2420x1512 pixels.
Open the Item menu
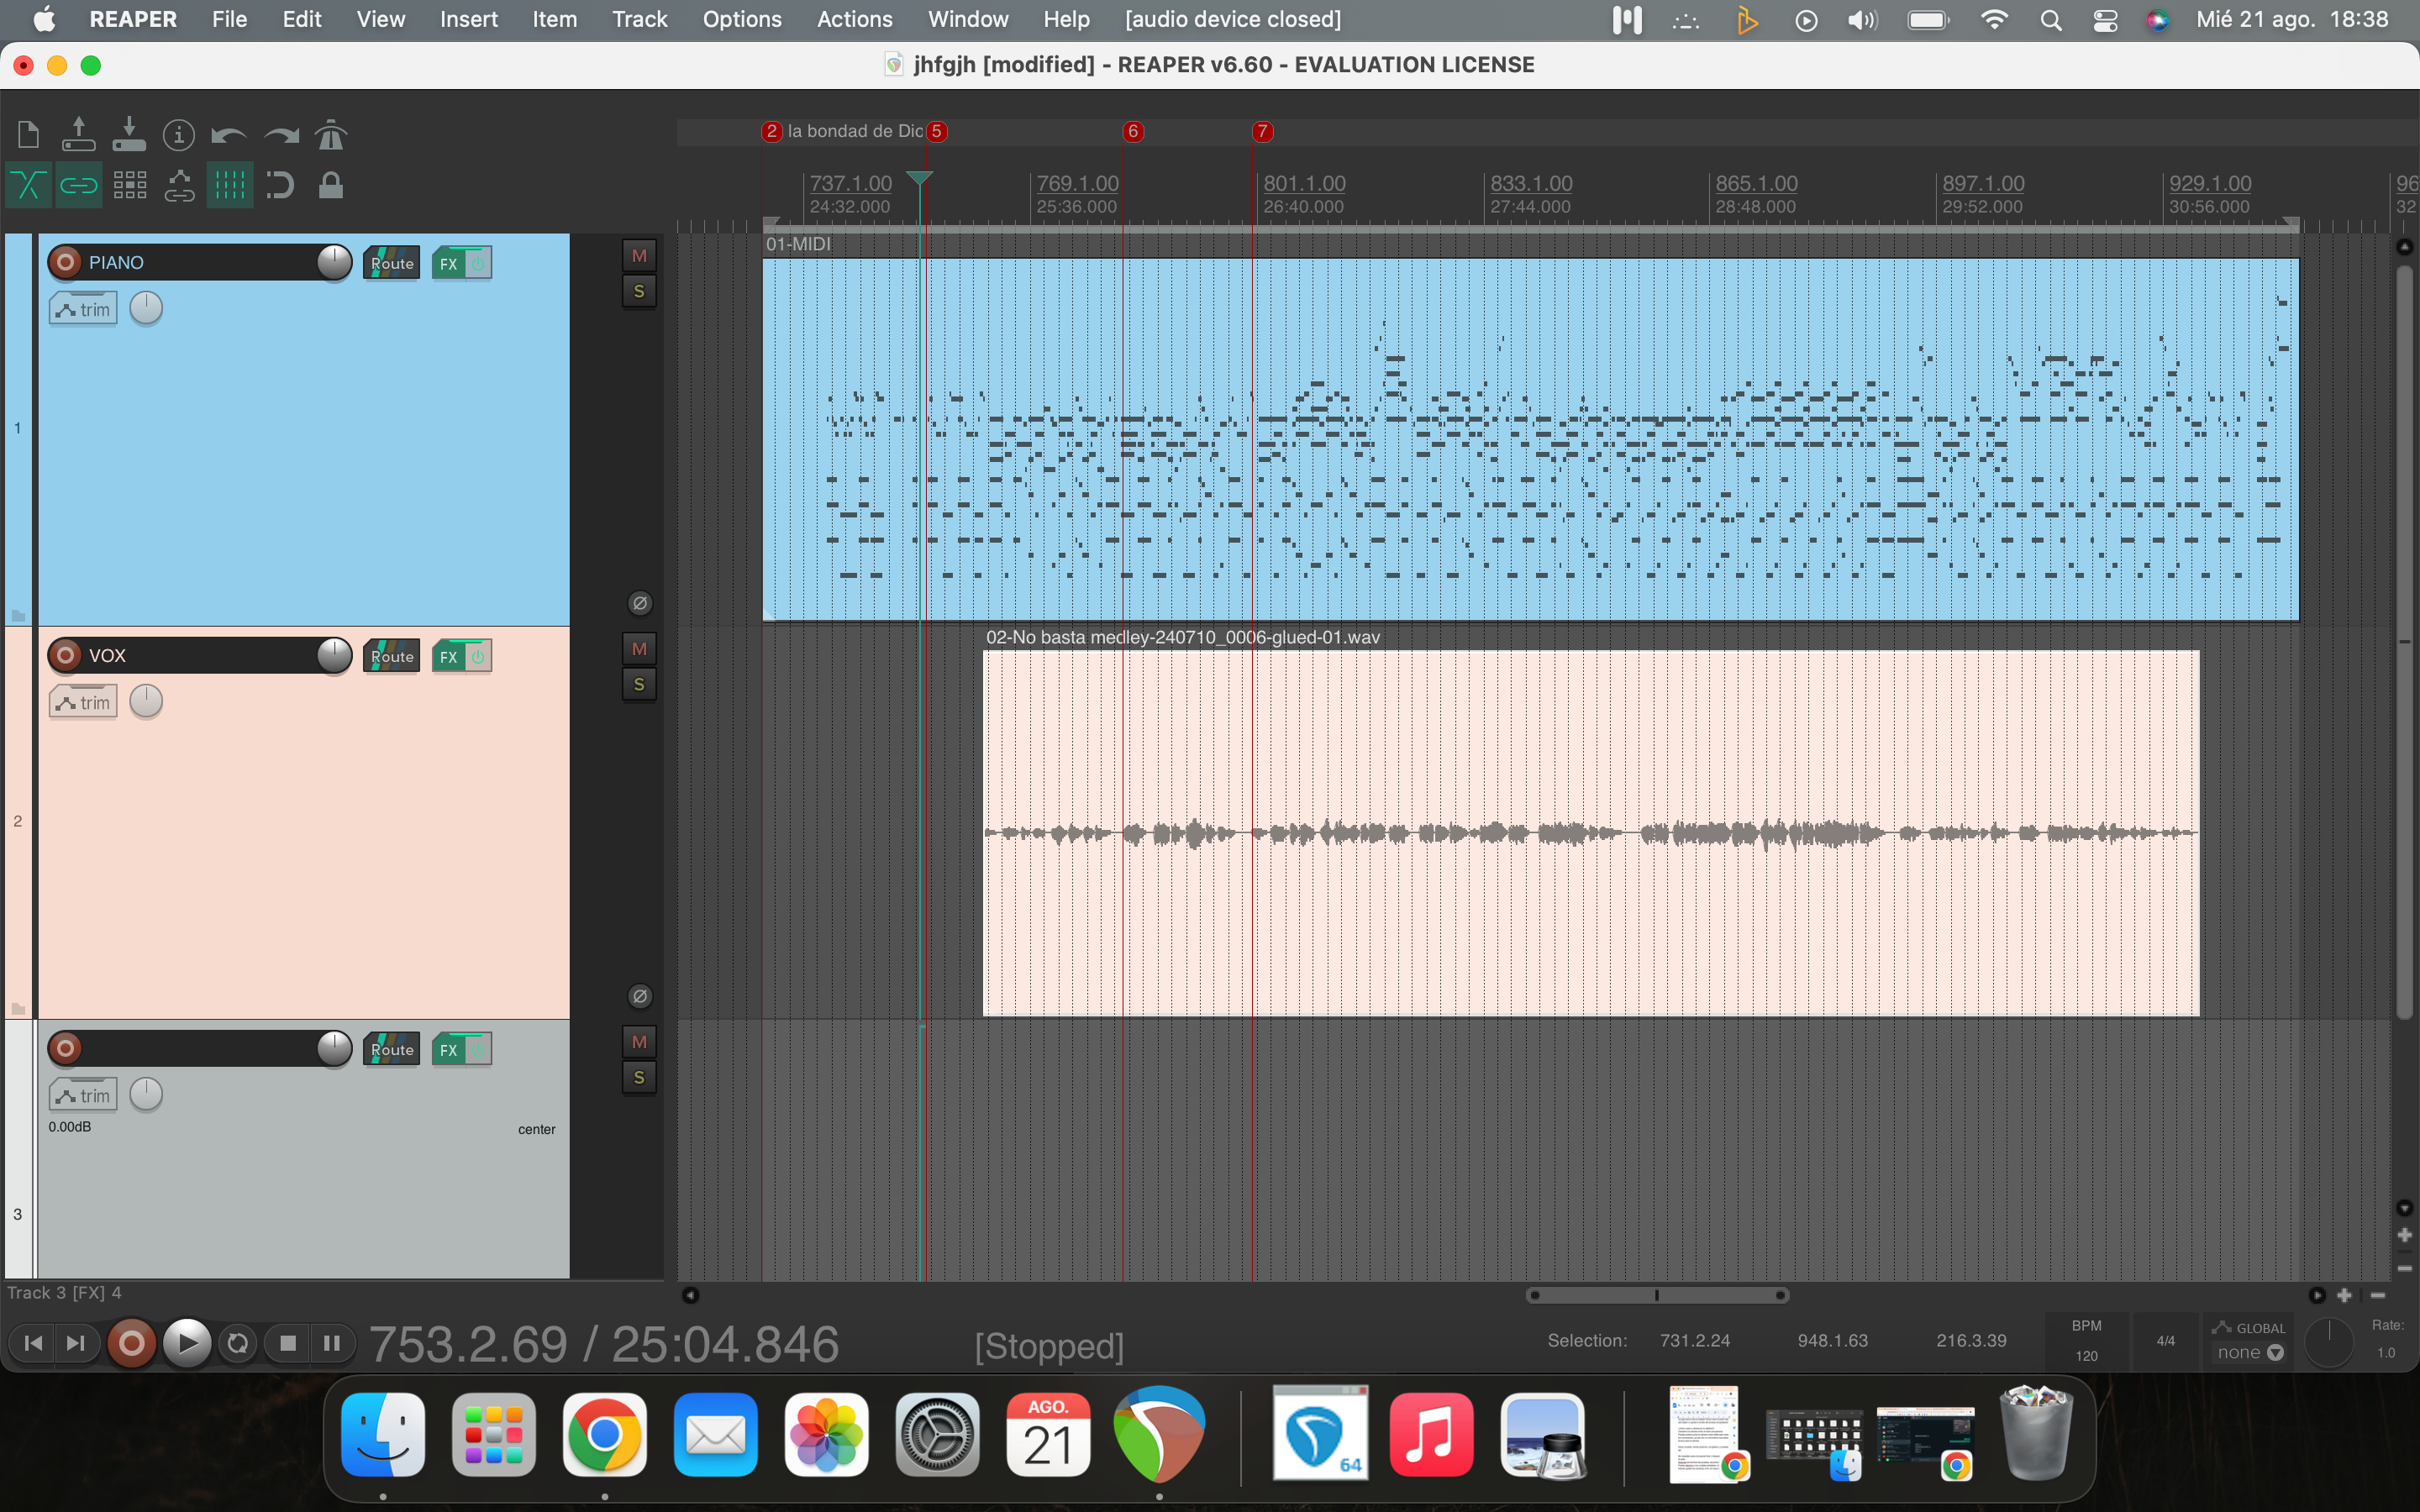point(554,19)
